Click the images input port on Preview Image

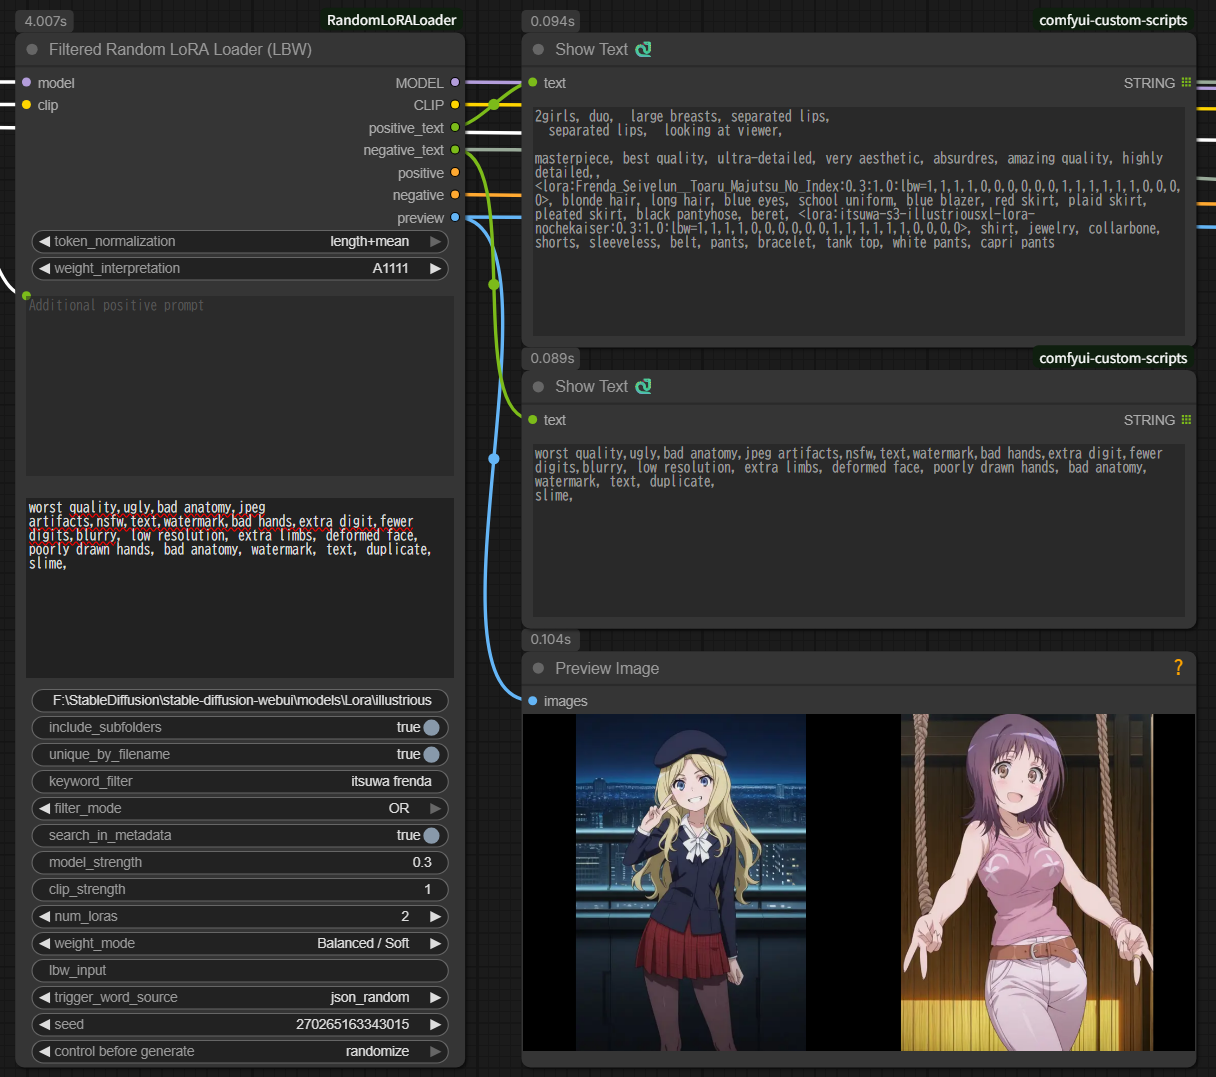pos(533,701)
